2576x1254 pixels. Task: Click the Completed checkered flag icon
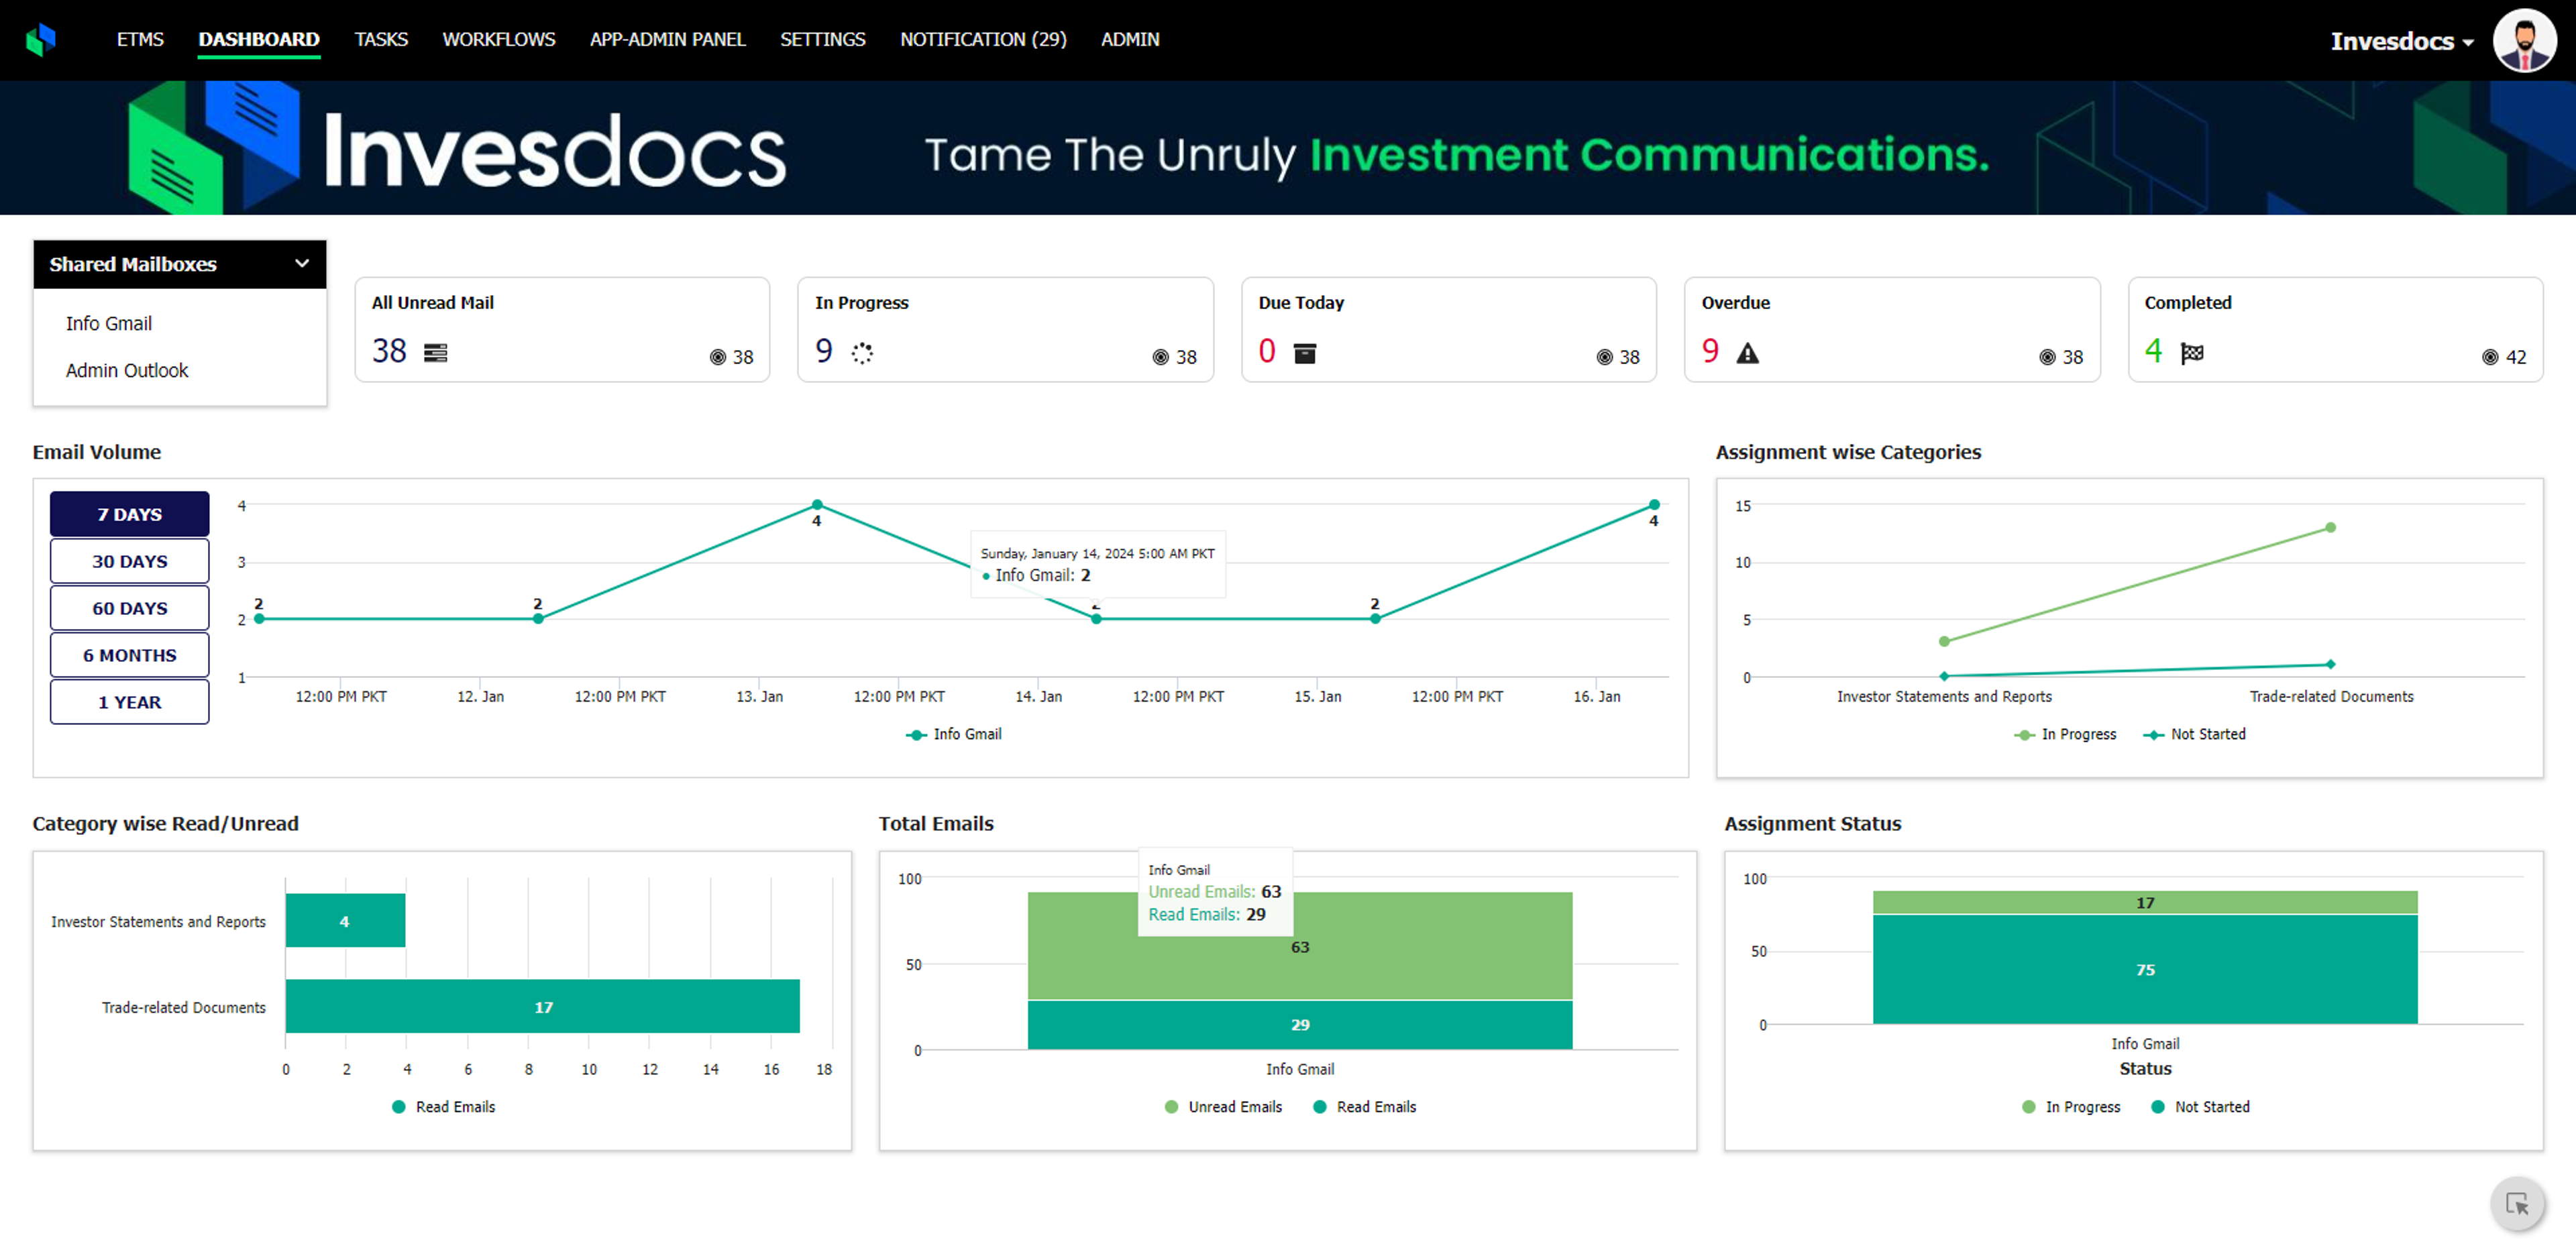click(2191, 353)
